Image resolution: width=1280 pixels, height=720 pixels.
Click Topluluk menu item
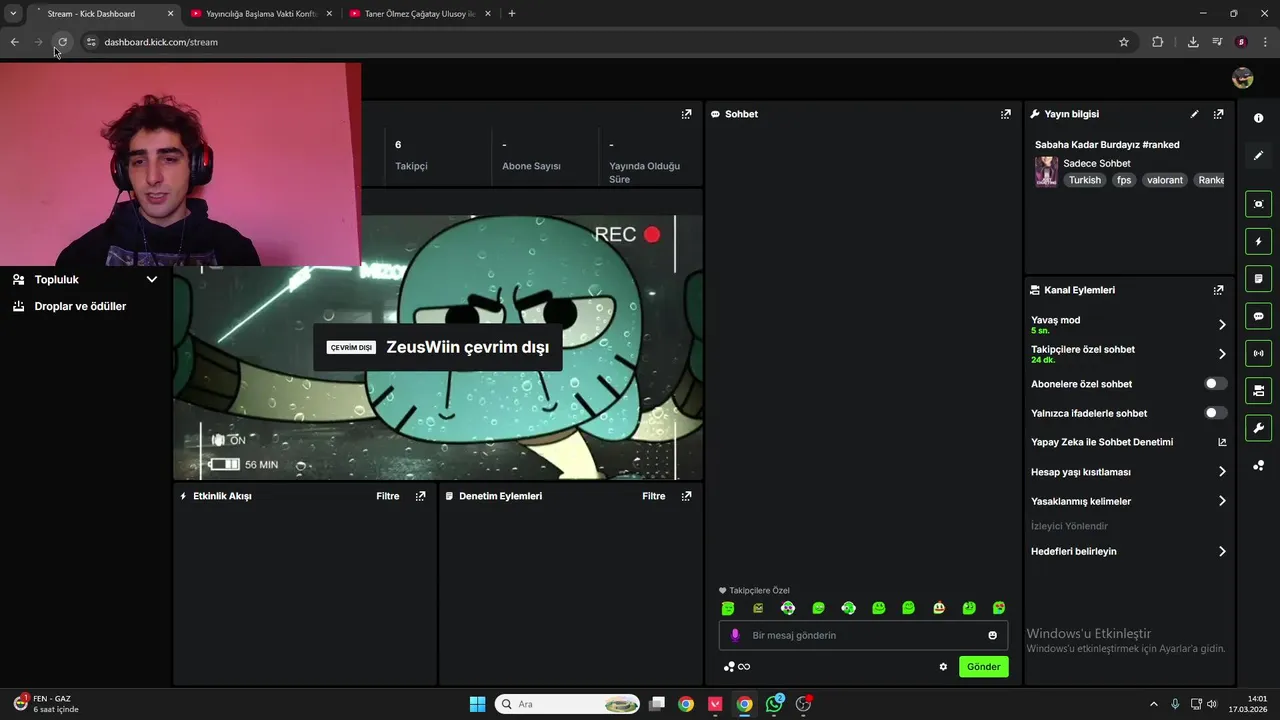point(56,280)
